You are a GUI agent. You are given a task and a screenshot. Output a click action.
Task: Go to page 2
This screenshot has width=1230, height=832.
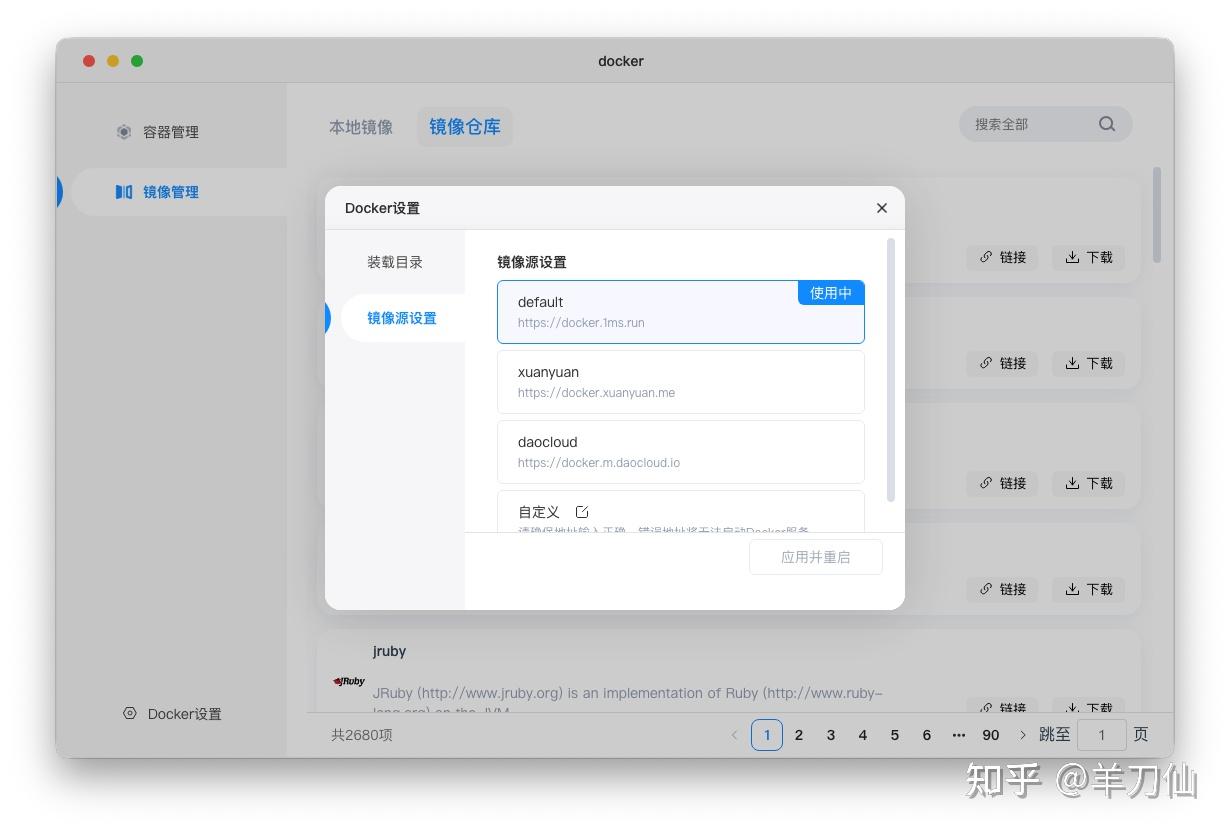point(799,735)
